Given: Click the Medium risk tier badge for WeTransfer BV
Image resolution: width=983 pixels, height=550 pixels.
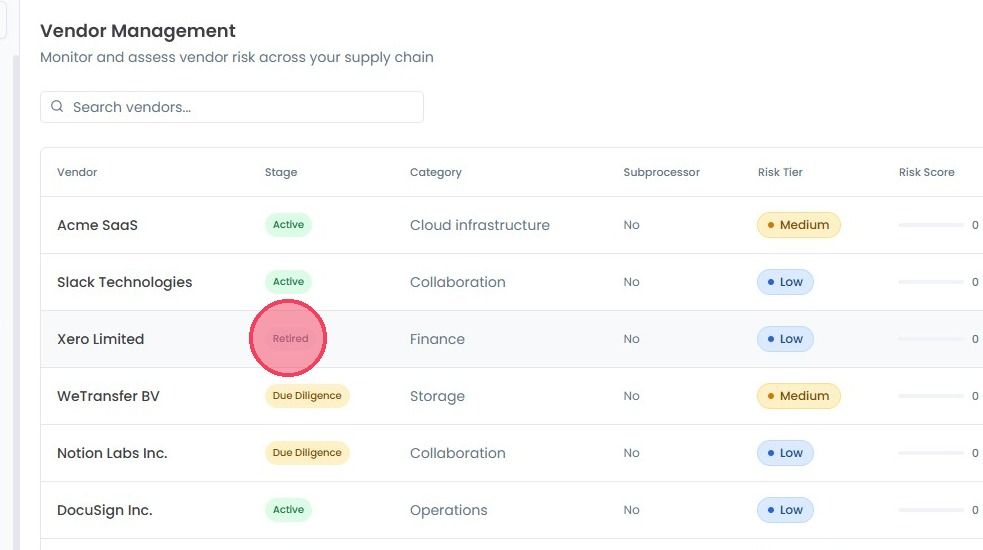Looking at the screenshot, I should click(x=799, y=396).
